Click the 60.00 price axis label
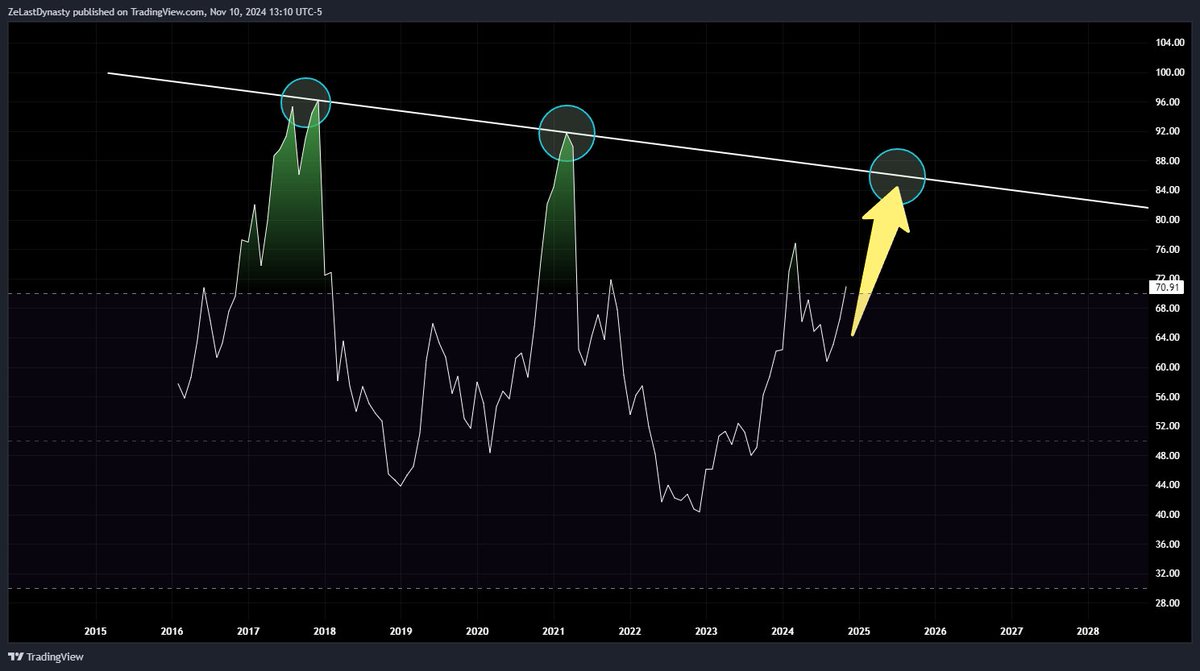Viewport: 1200px width, 671px height. point(1169,367)
